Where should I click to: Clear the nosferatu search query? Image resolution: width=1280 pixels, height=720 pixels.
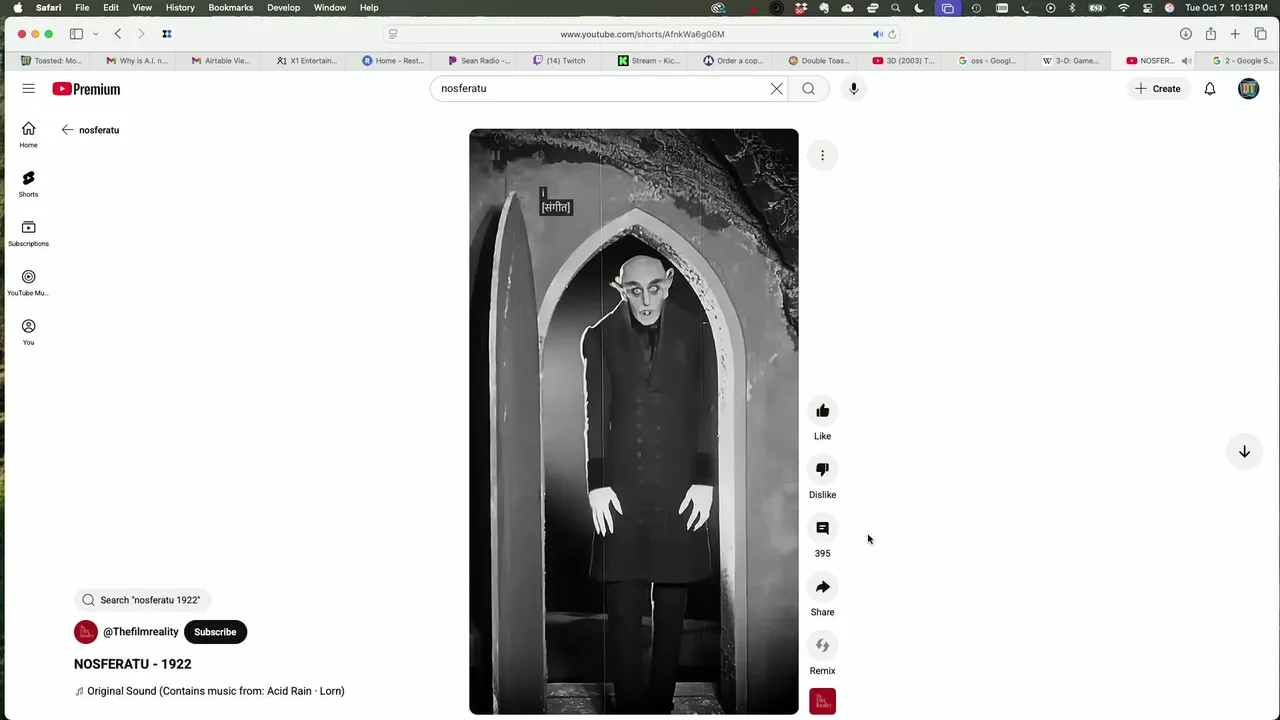[x=776, y=89]
